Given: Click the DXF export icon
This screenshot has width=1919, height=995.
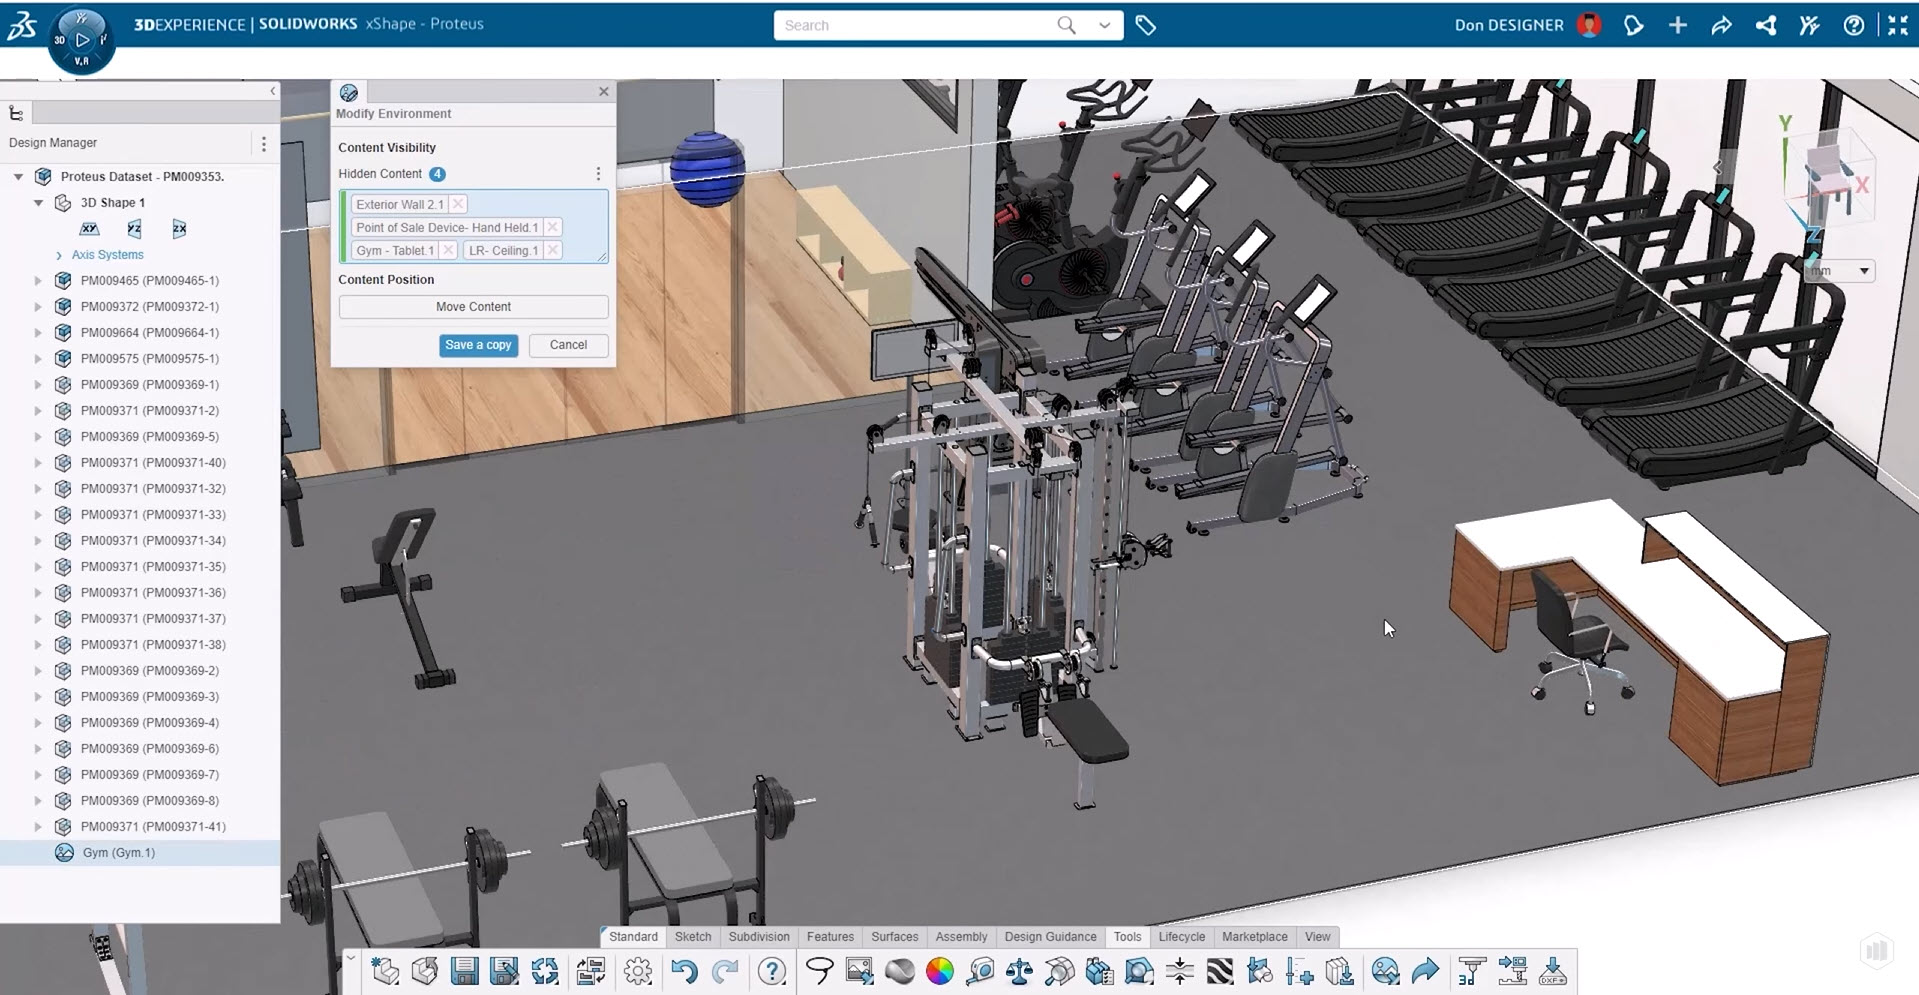Looking at the screenshot, I should click(x=1553, y=971).
